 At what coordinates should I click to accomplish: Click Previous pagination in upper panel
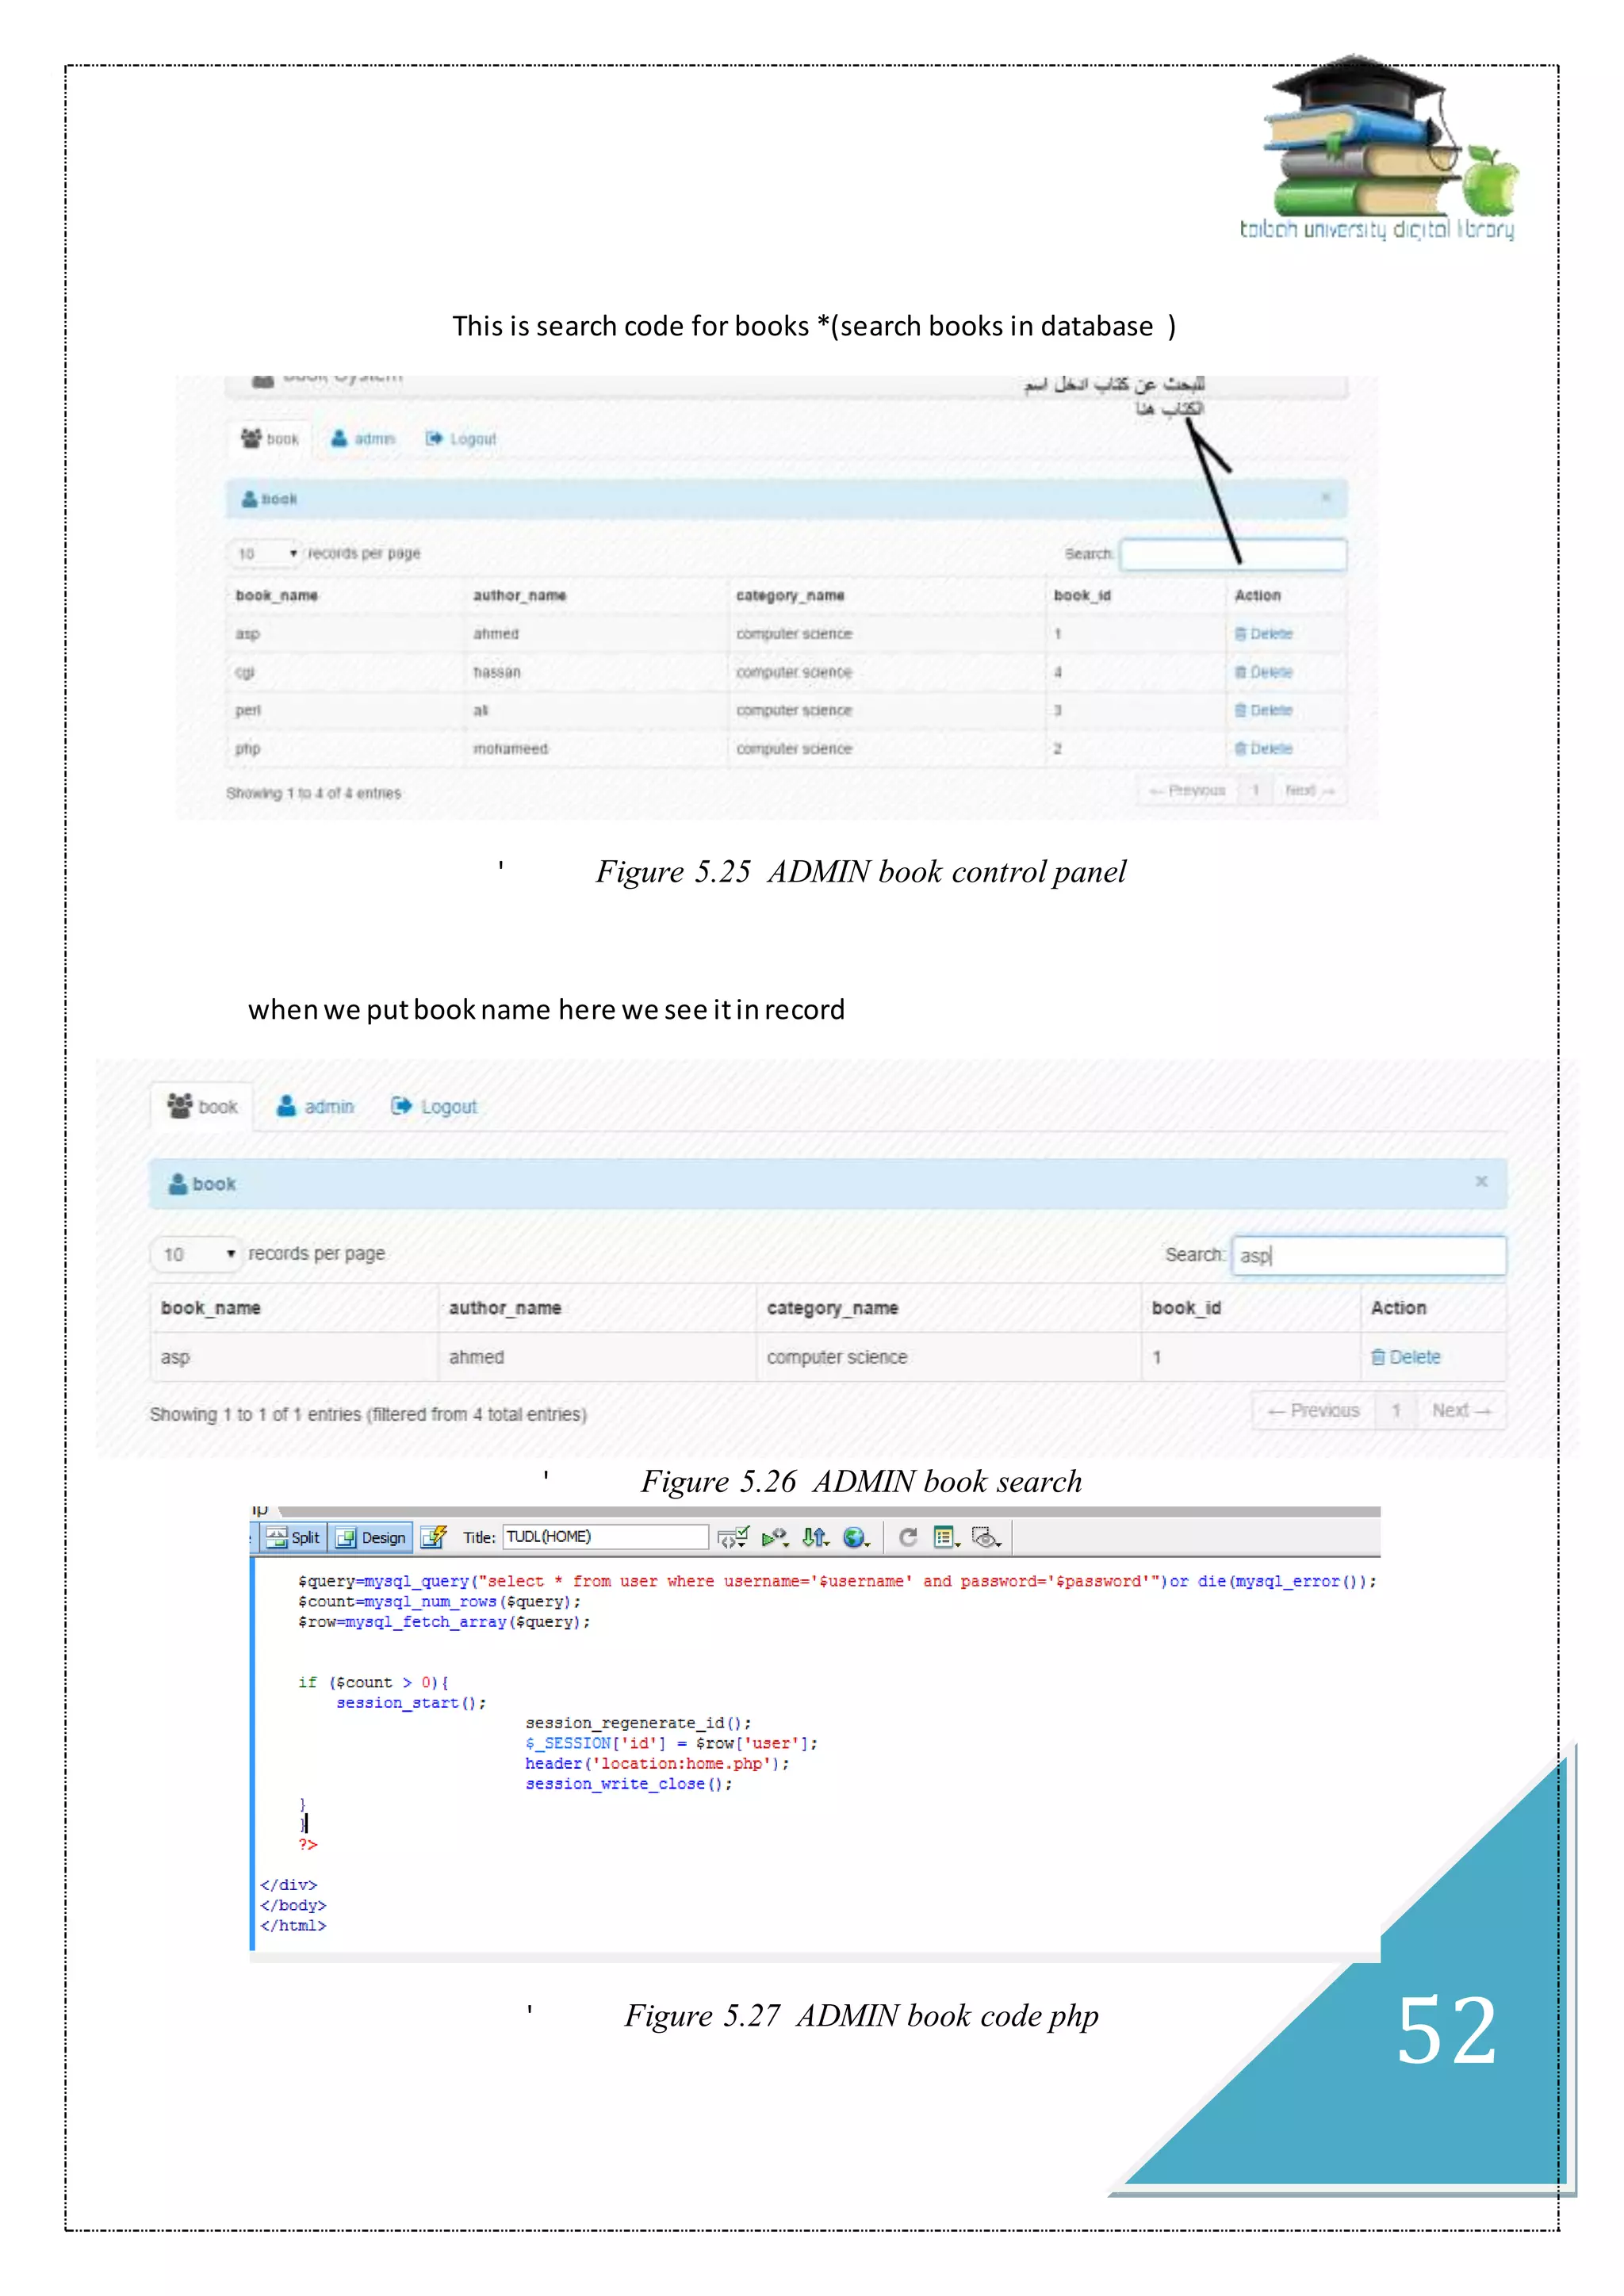pos(1187,790)
